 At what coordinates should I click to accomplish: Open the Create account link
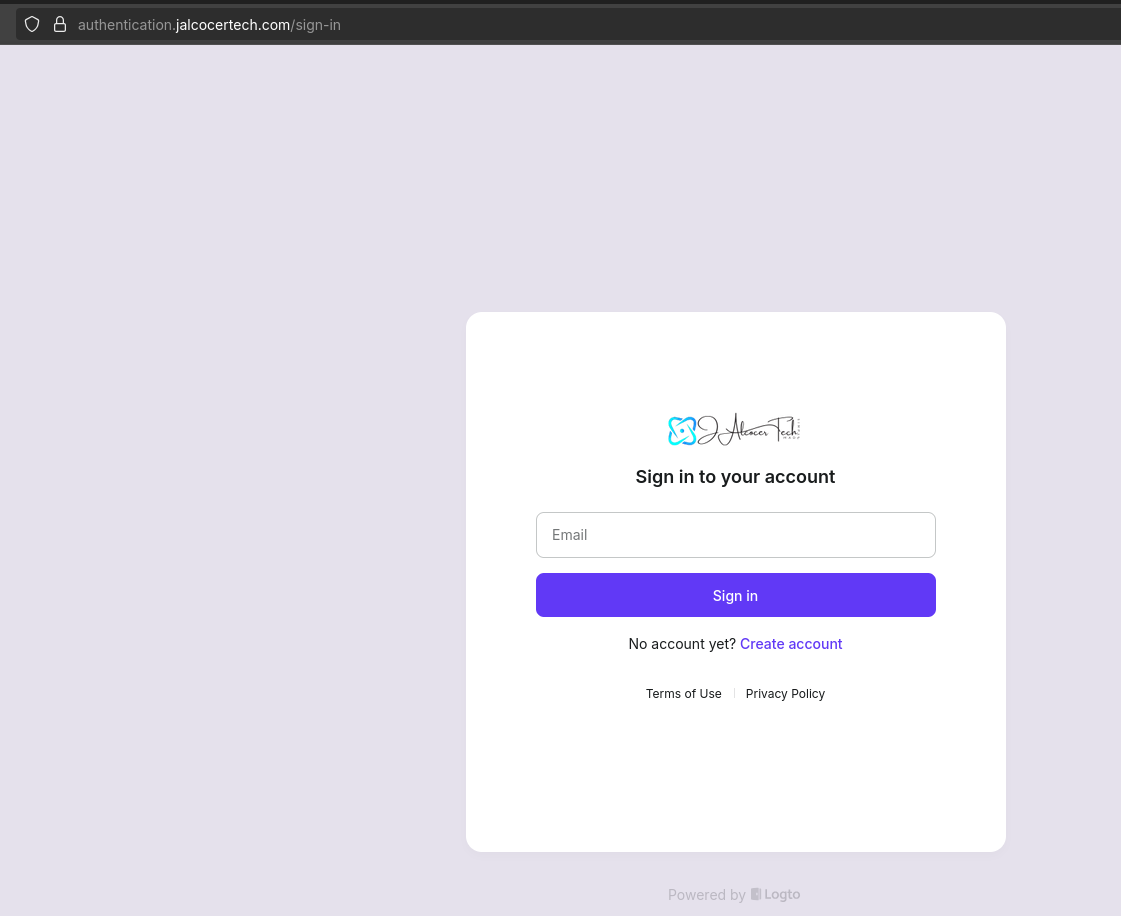(x=791, y=644)
